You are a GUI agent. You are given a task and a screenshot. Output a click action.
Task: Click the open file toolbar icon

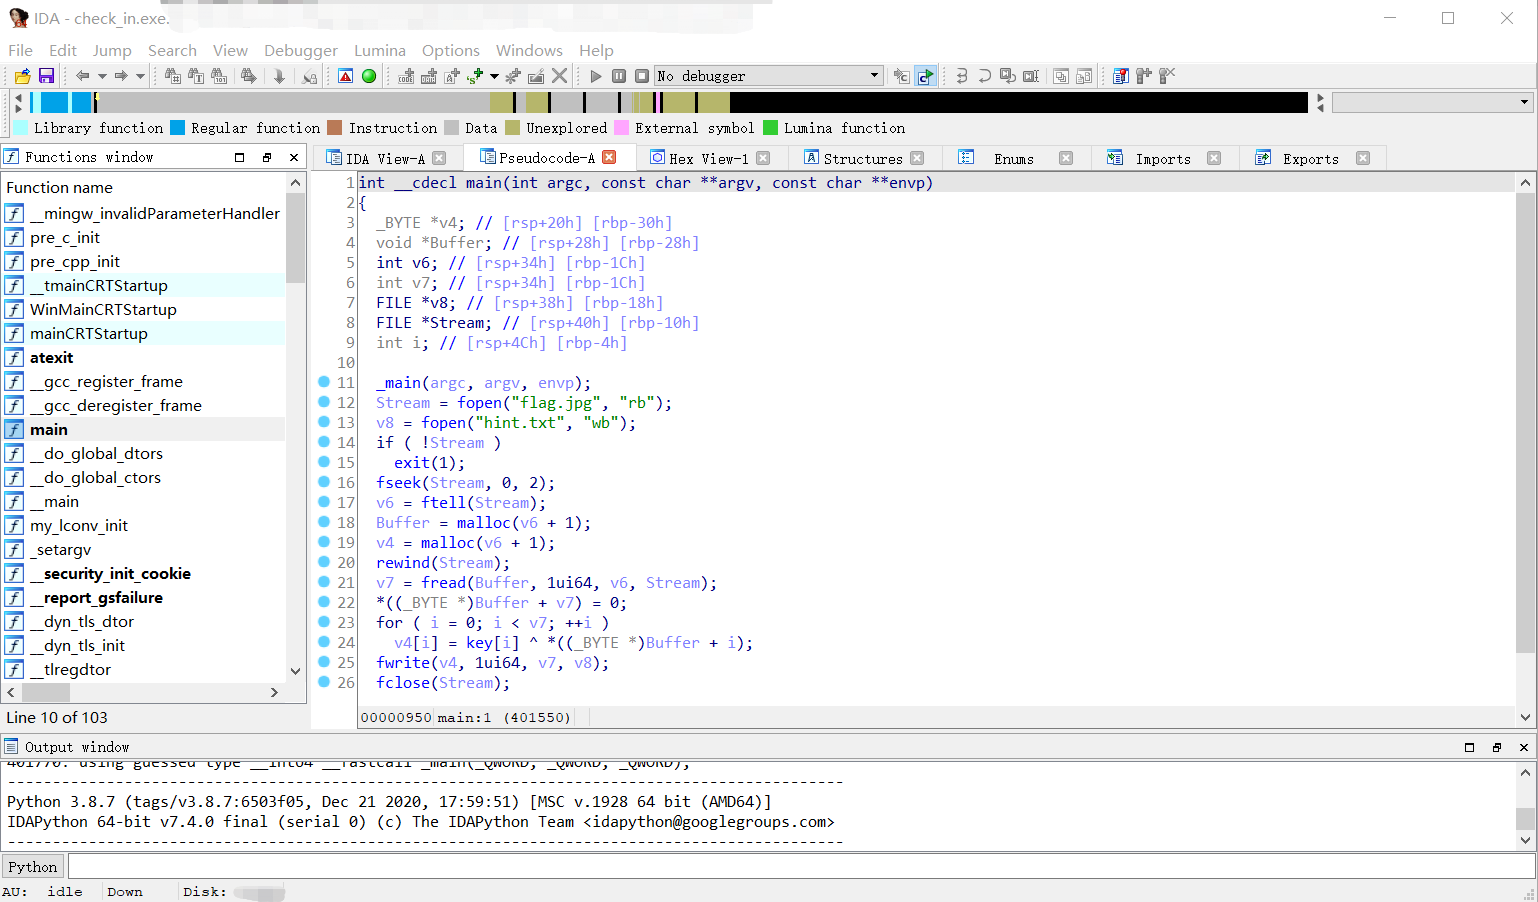(x=22, y=76)
